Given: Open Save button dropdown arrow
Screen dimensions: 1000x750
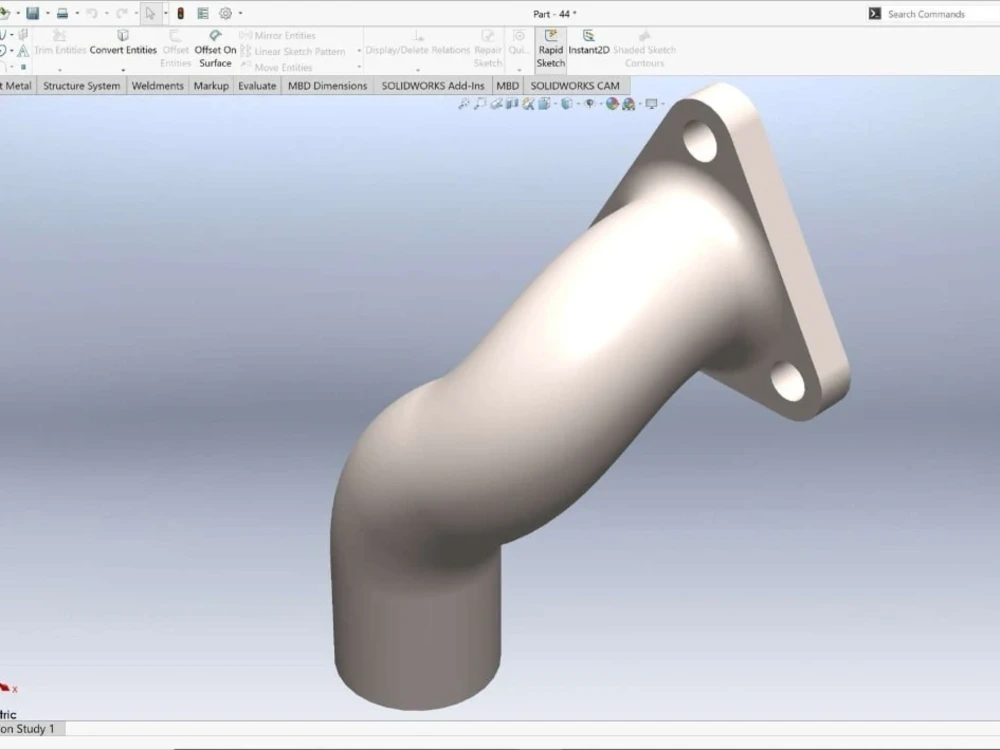Looking at the screenshot, I should point(47,13).
